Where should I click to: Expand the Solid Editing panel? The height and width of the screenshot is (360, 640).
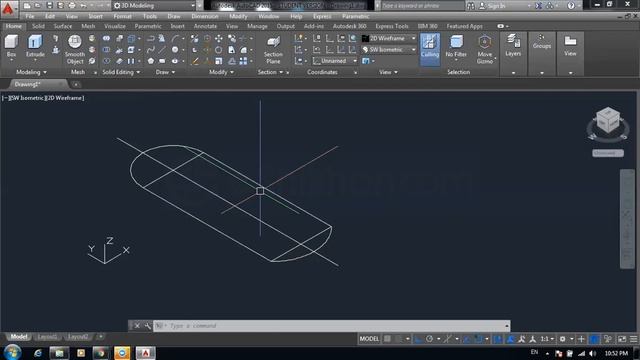click(x=121, y=72)
